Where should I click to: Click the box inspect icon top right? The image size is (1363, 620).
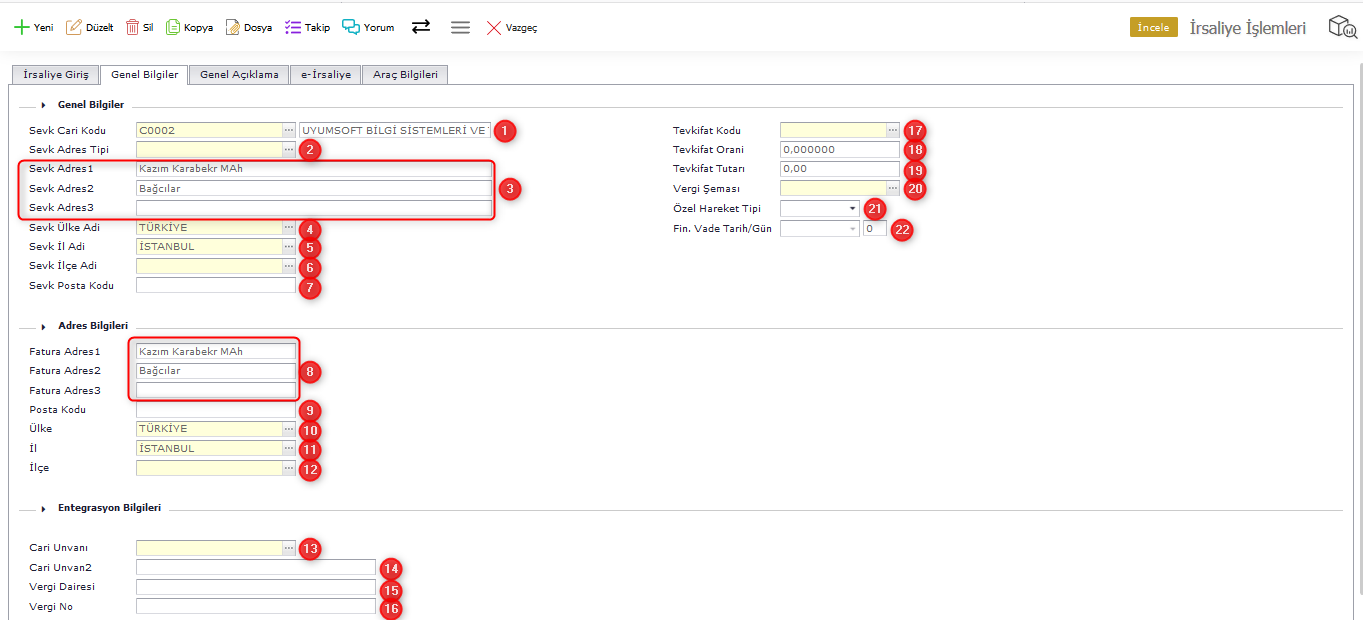point(1342,27)
